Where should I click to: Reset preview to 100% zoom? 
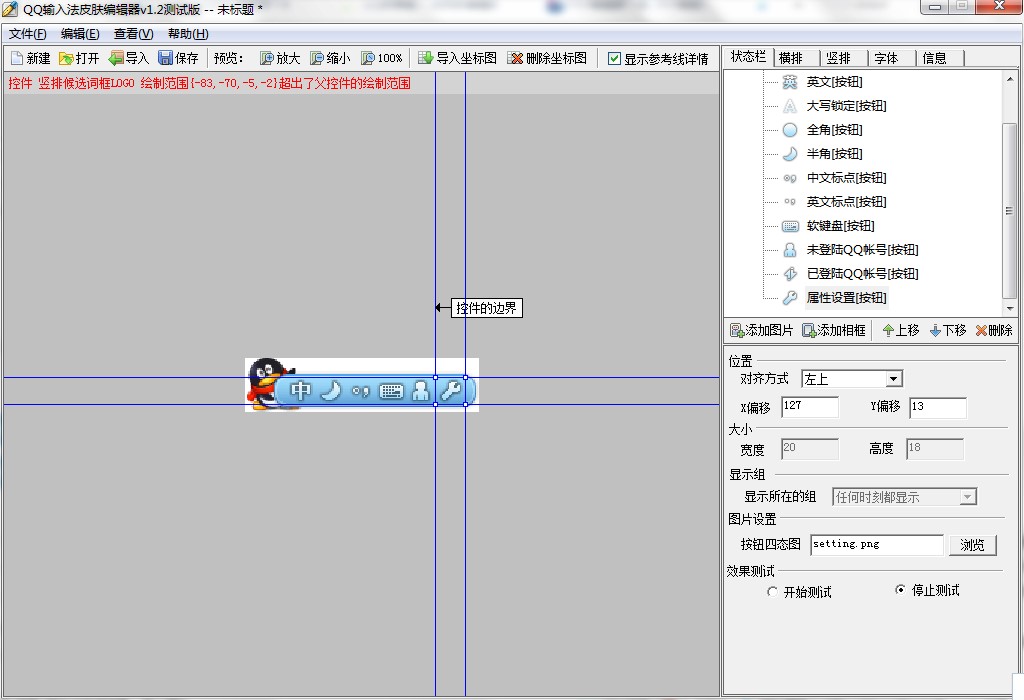point(381,58)
